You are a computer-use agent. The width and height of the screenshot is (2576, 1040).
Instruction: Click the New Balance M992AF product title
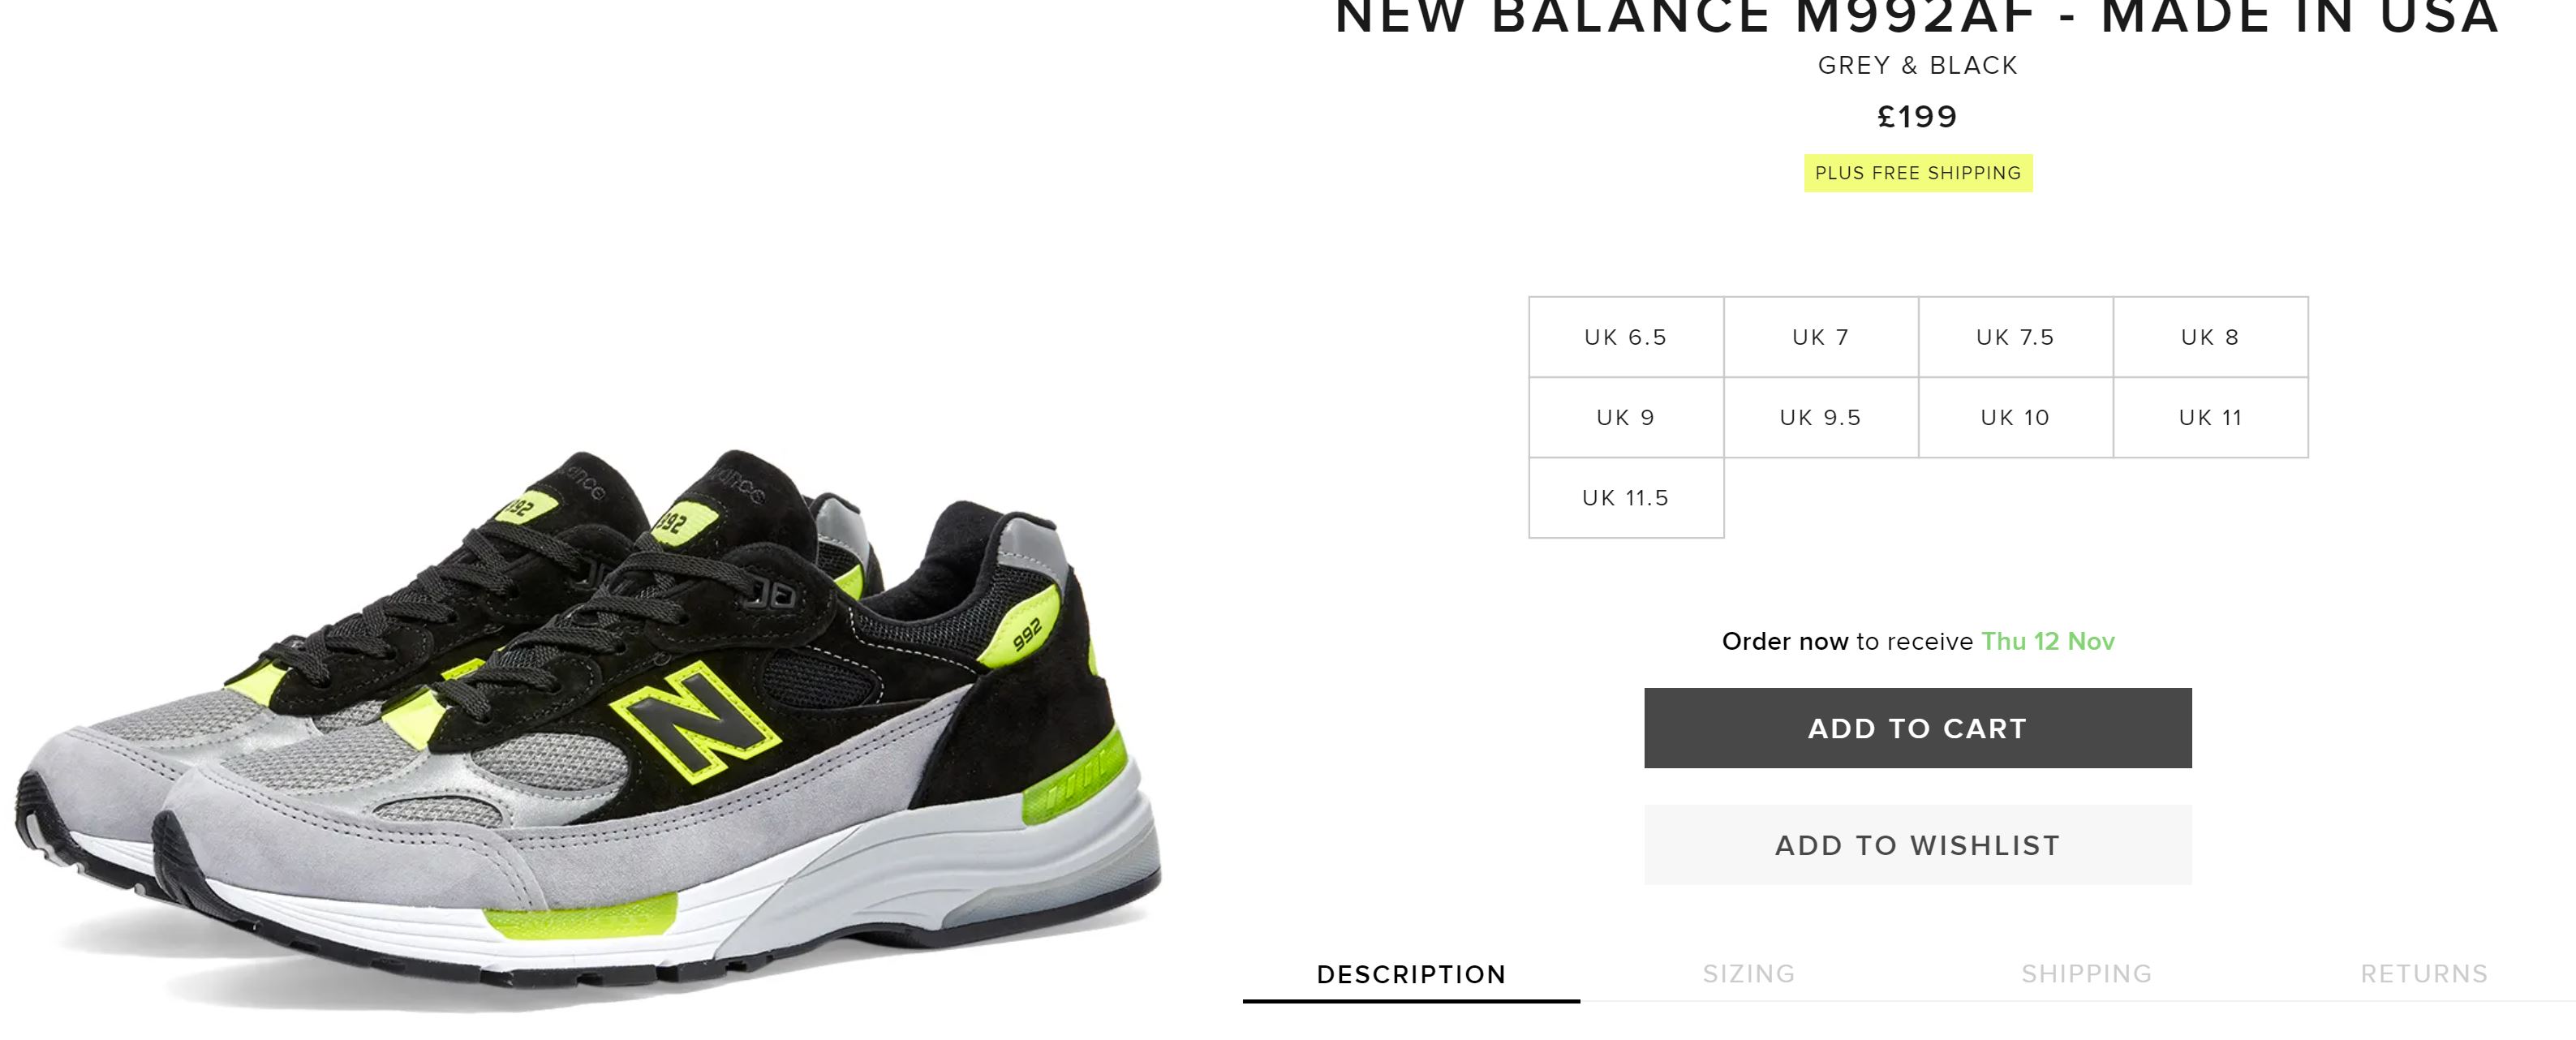(1918, 17)
